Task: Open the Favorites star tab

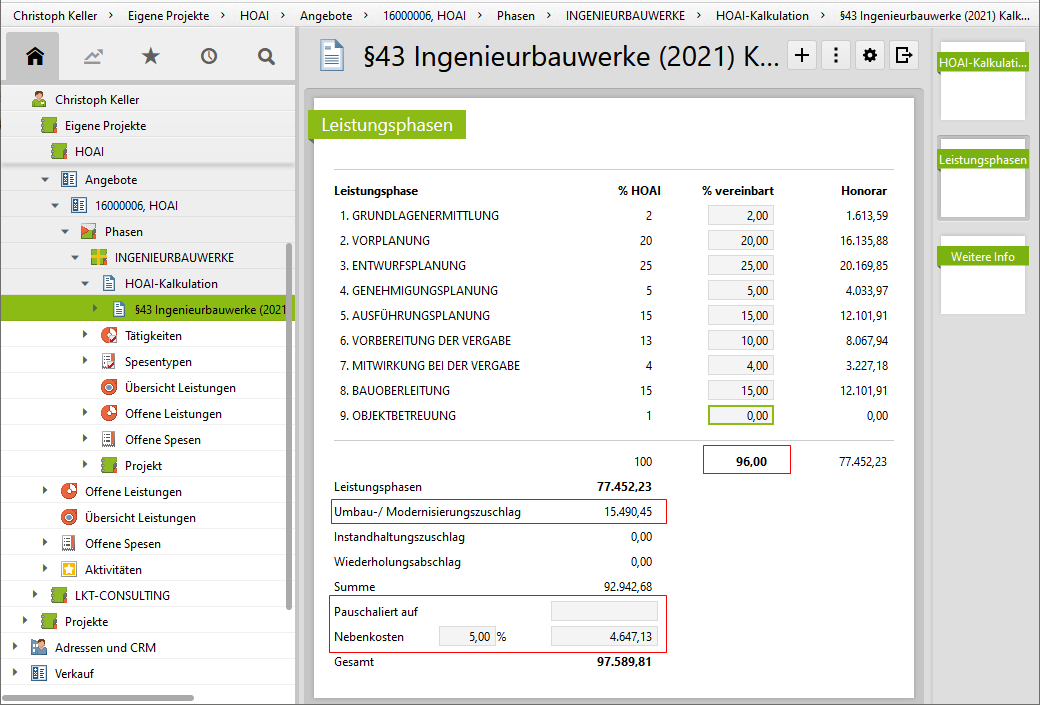Action: pos(150,57)
